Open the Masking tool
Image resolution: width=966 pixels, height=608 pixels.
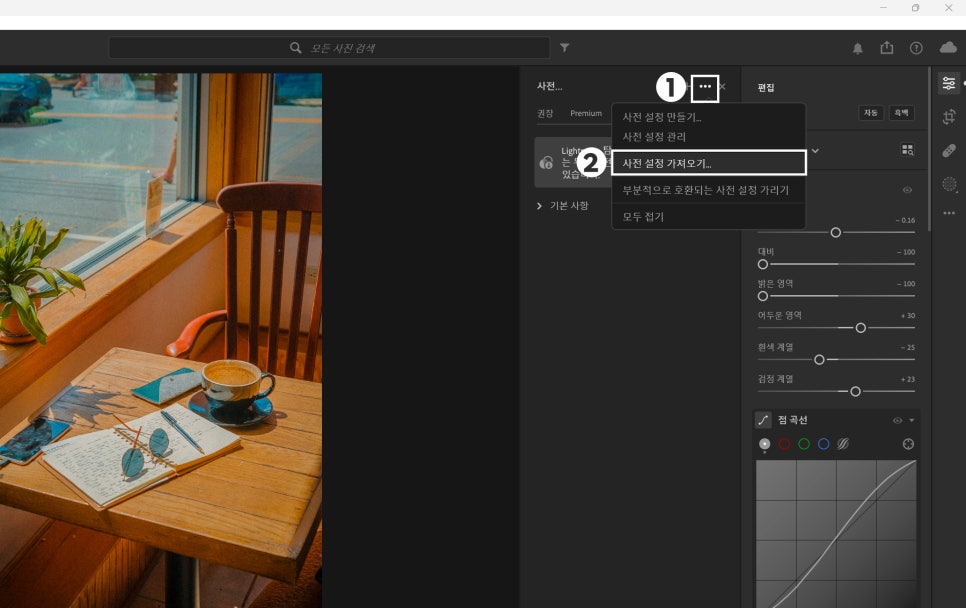pyautogui.click(x=949, y=184)
